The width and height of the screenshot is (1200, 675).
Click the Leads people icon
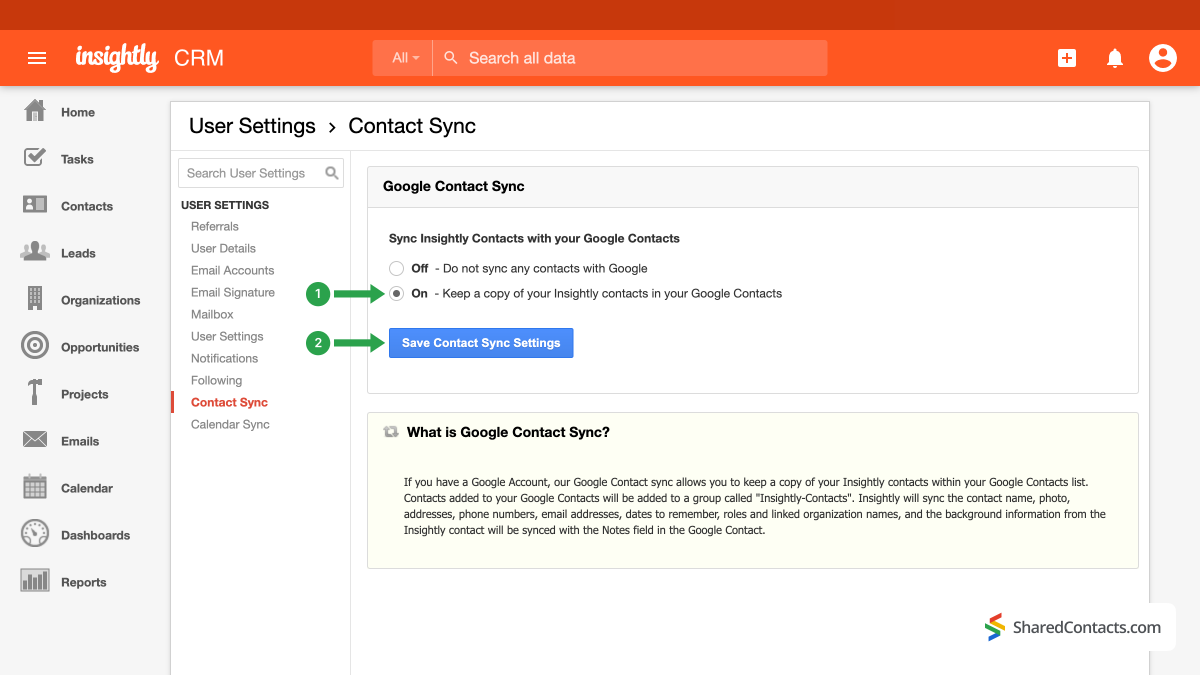tap(35, 252)
